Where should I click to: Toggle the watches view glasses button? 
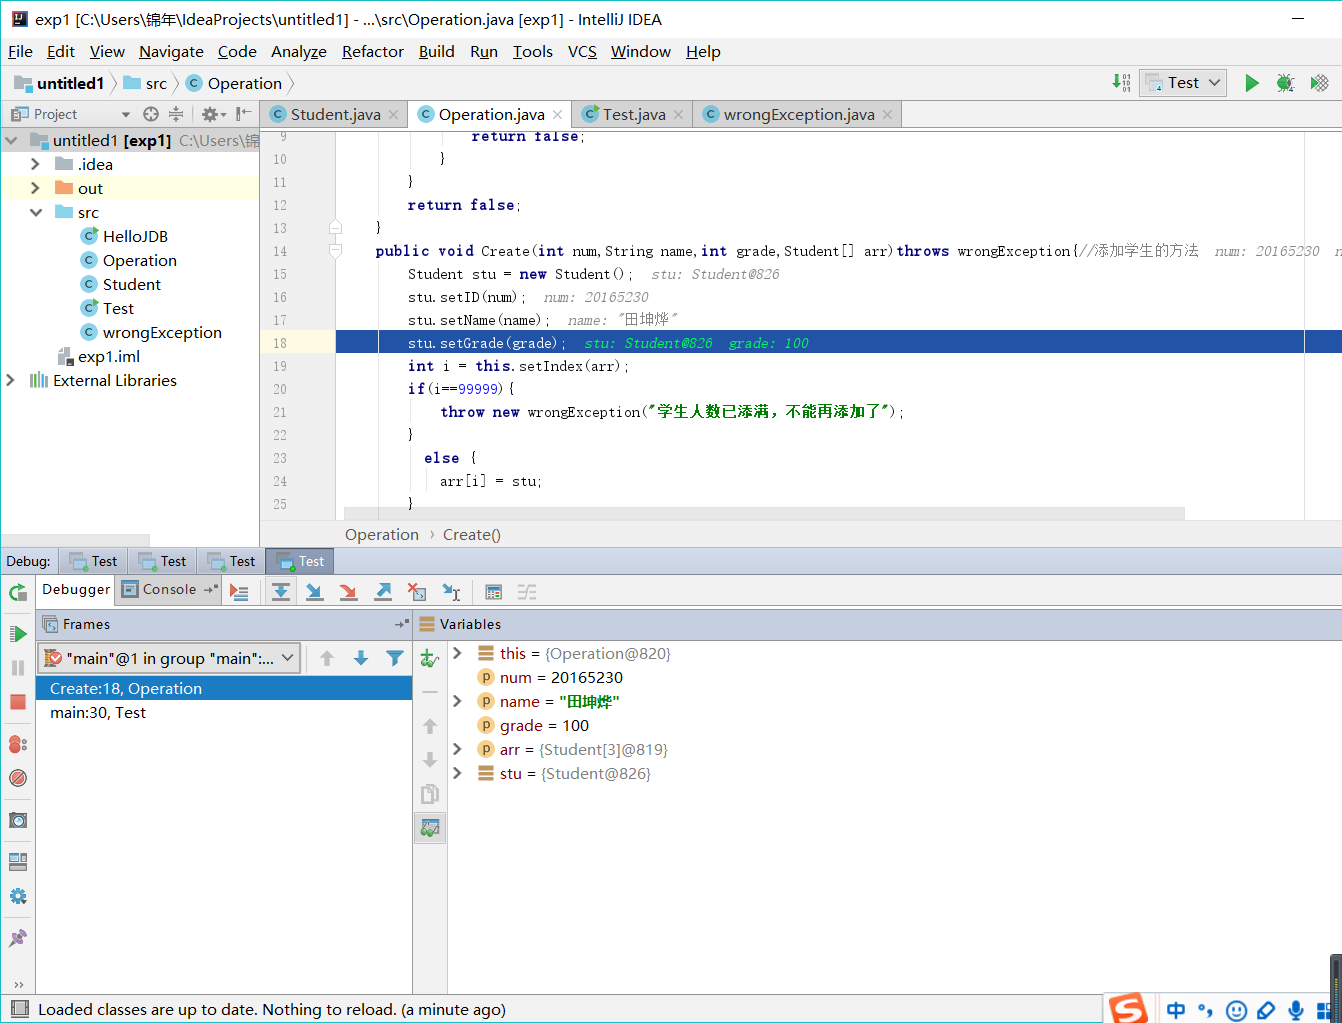pyautogui.click(x=430, y=828)
